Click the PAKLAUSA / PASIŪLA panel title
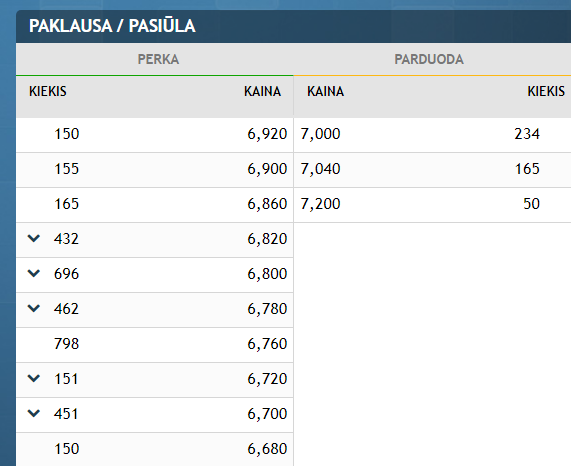 tap(112, 26)
